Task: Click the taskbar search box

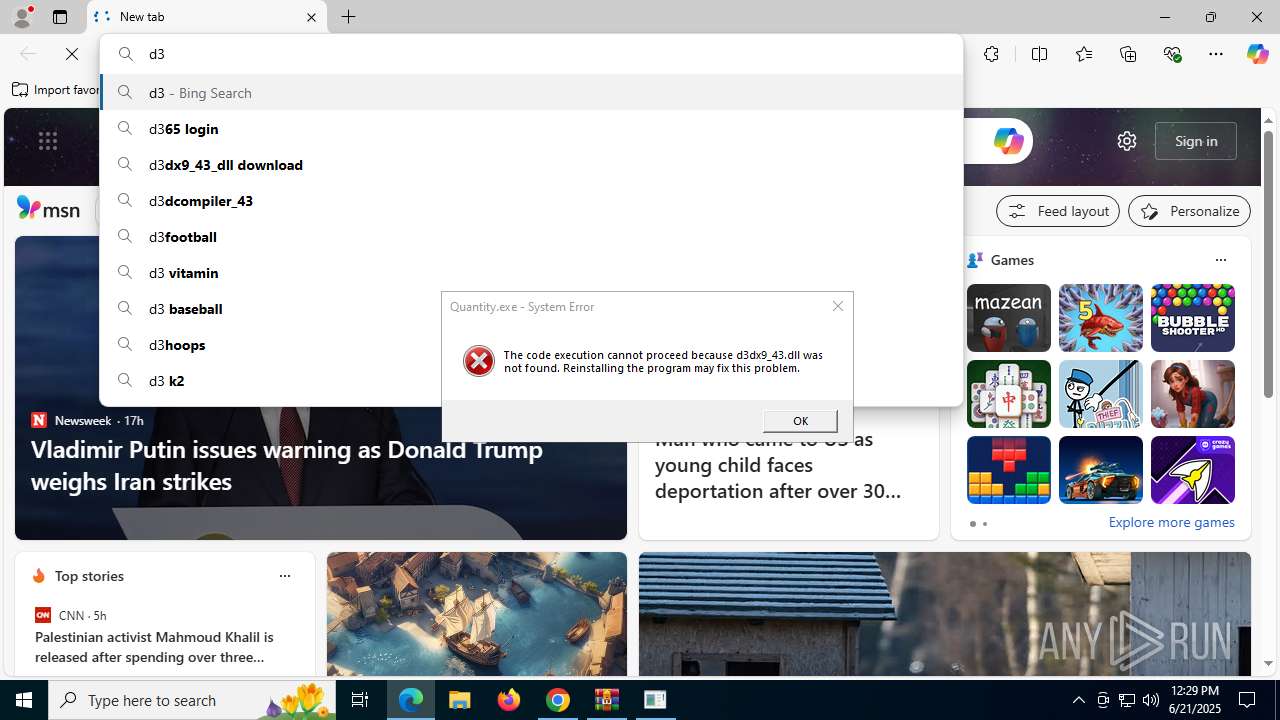Action: coord(192,700)
